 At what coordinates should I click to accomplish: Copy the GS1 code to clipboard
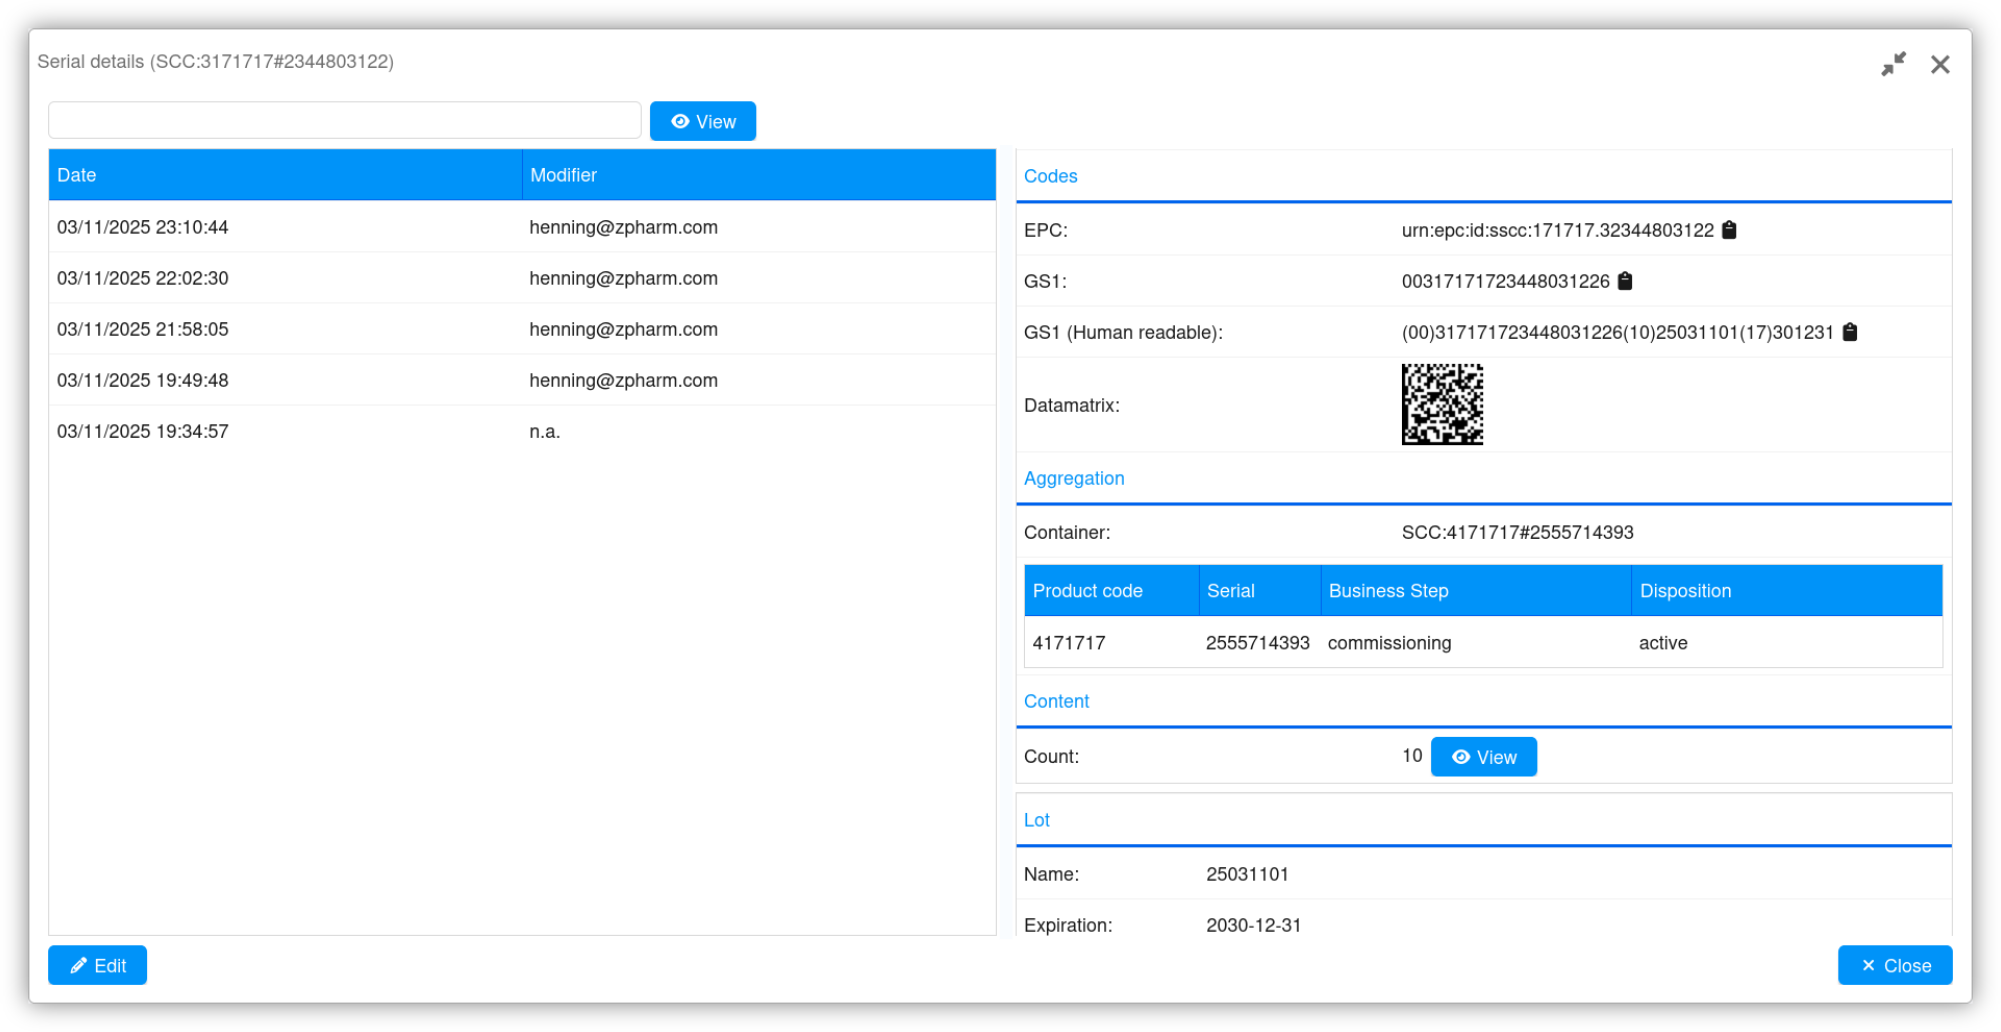[1625, 281]
